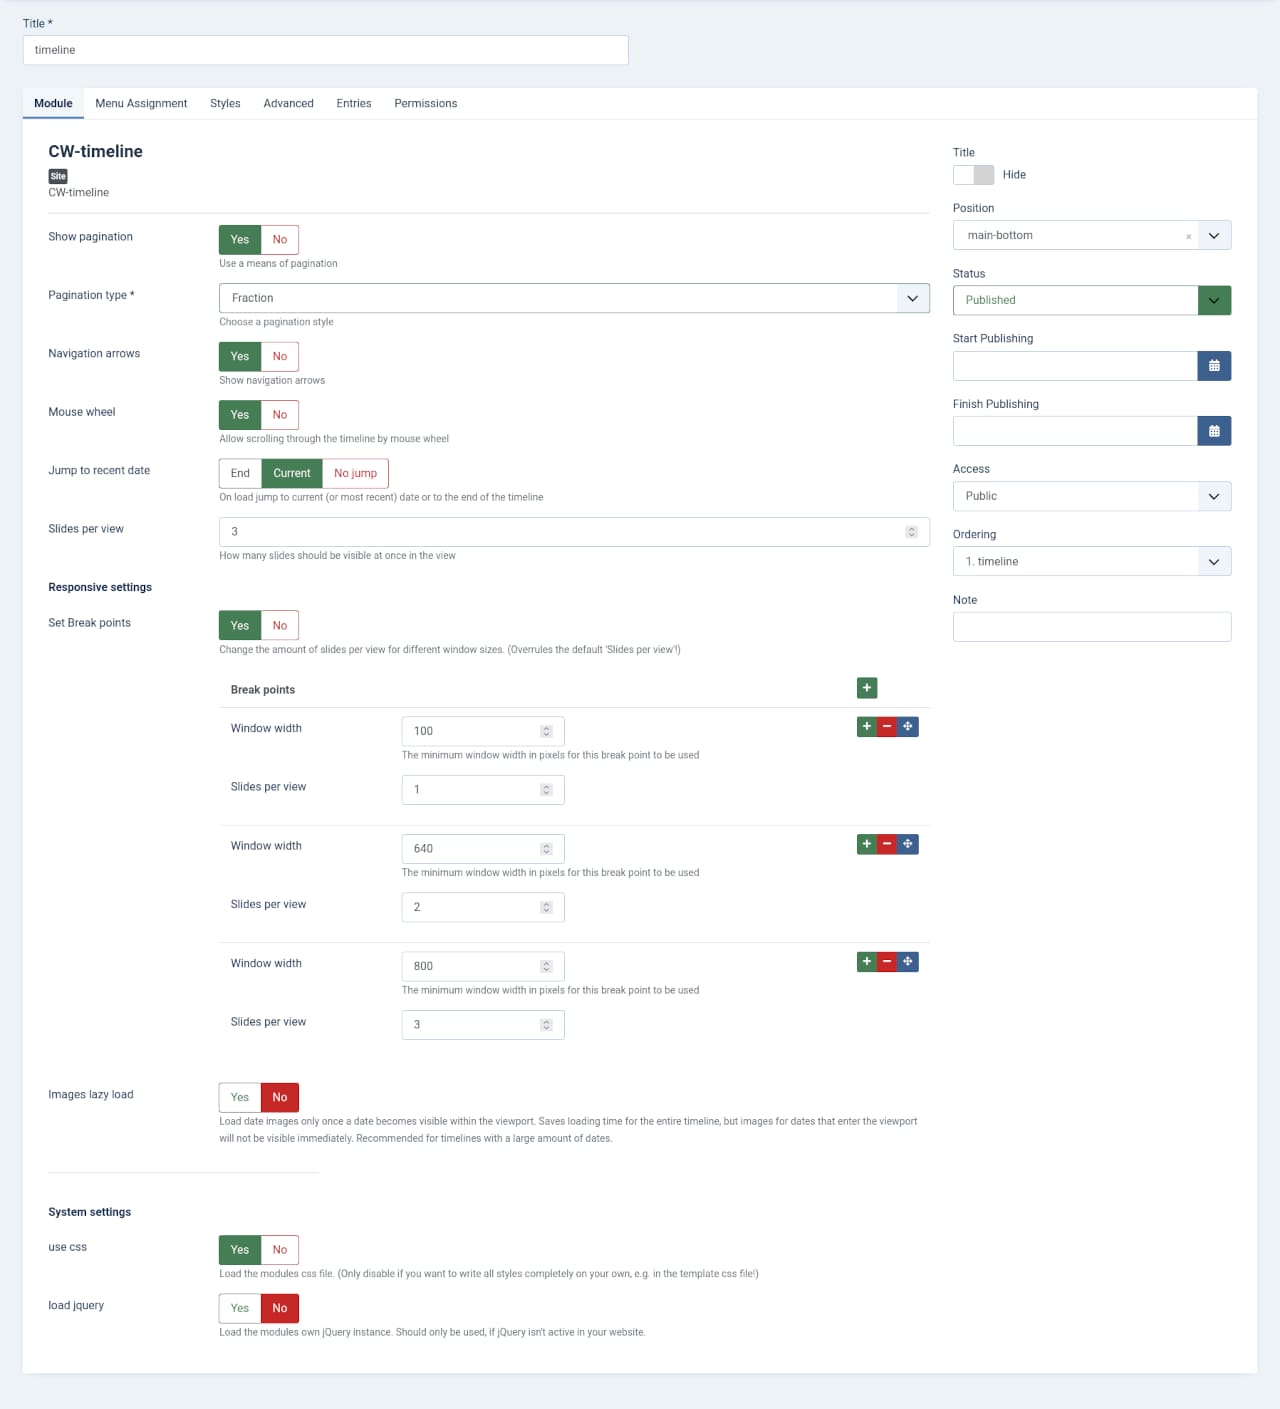Viewport: 1280px width, 1409px height.
Task: Open Finish Publishing calendar picker
Action: (1214, 431)
